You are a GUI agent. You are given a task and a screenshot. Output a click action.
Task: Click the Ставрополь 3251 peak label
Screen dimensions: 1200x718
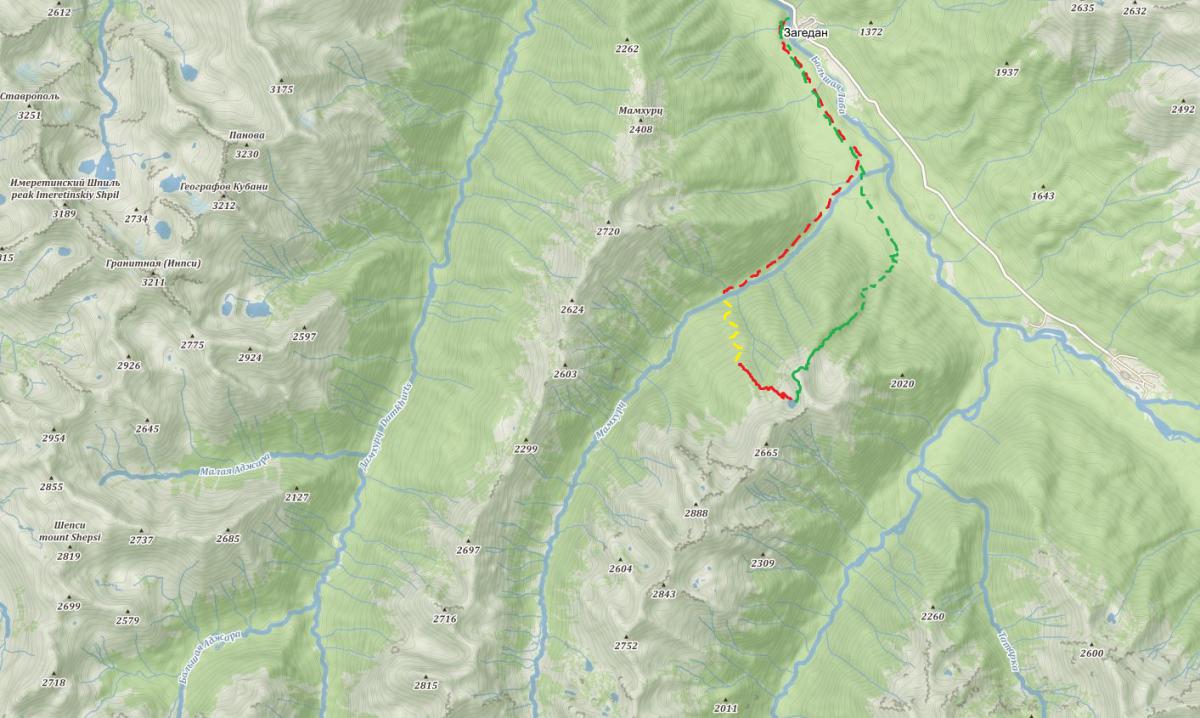pos(29,106)
